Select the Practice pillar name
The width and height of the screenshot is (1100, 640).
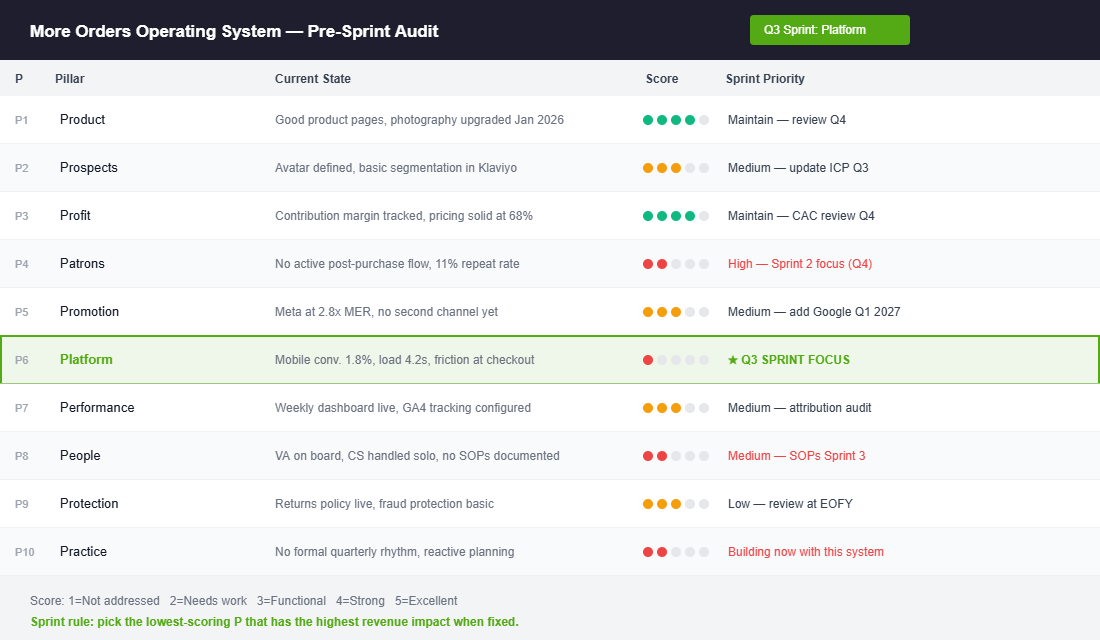tap(83, 552)
